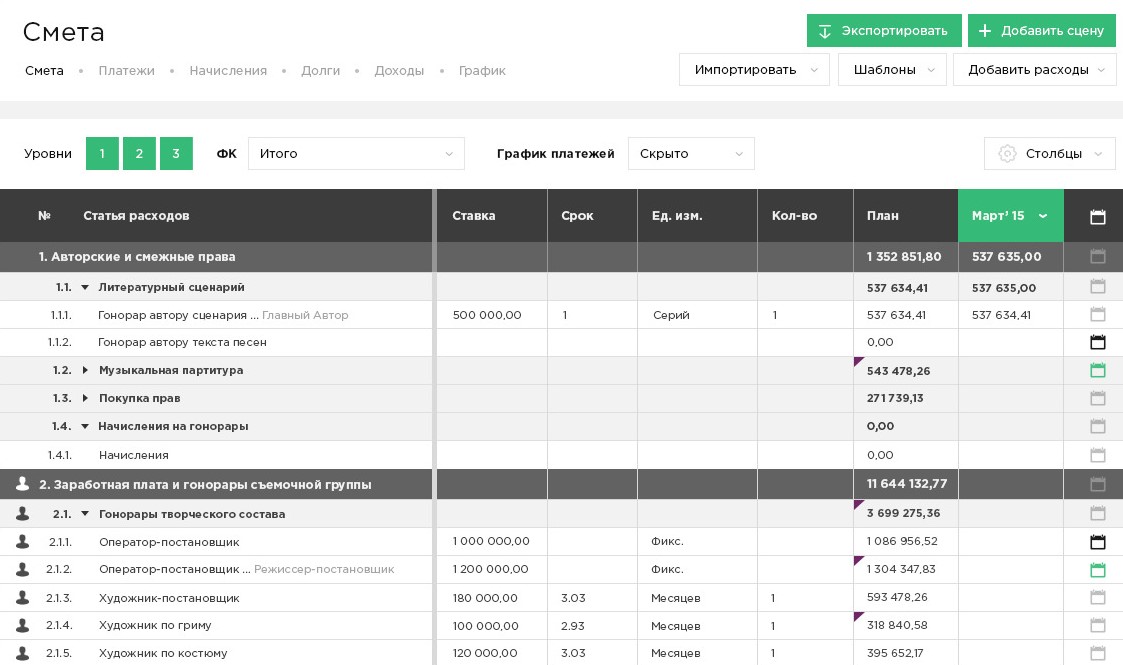
Task: Click the gear icon in the Столбцы button
Action: click(1007, 154)
